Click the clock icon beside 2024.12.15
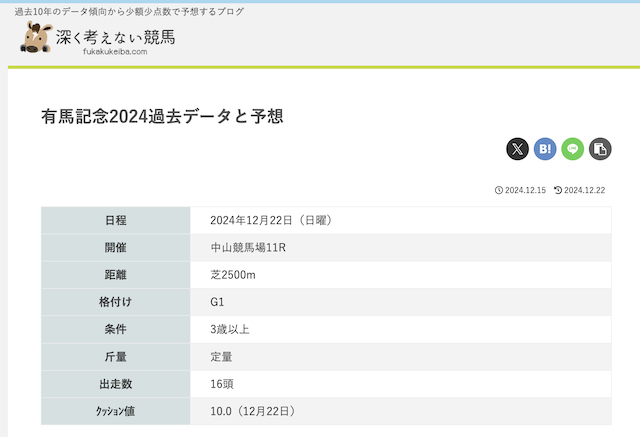This screenshot has height=437, width=640. (499, 190)
